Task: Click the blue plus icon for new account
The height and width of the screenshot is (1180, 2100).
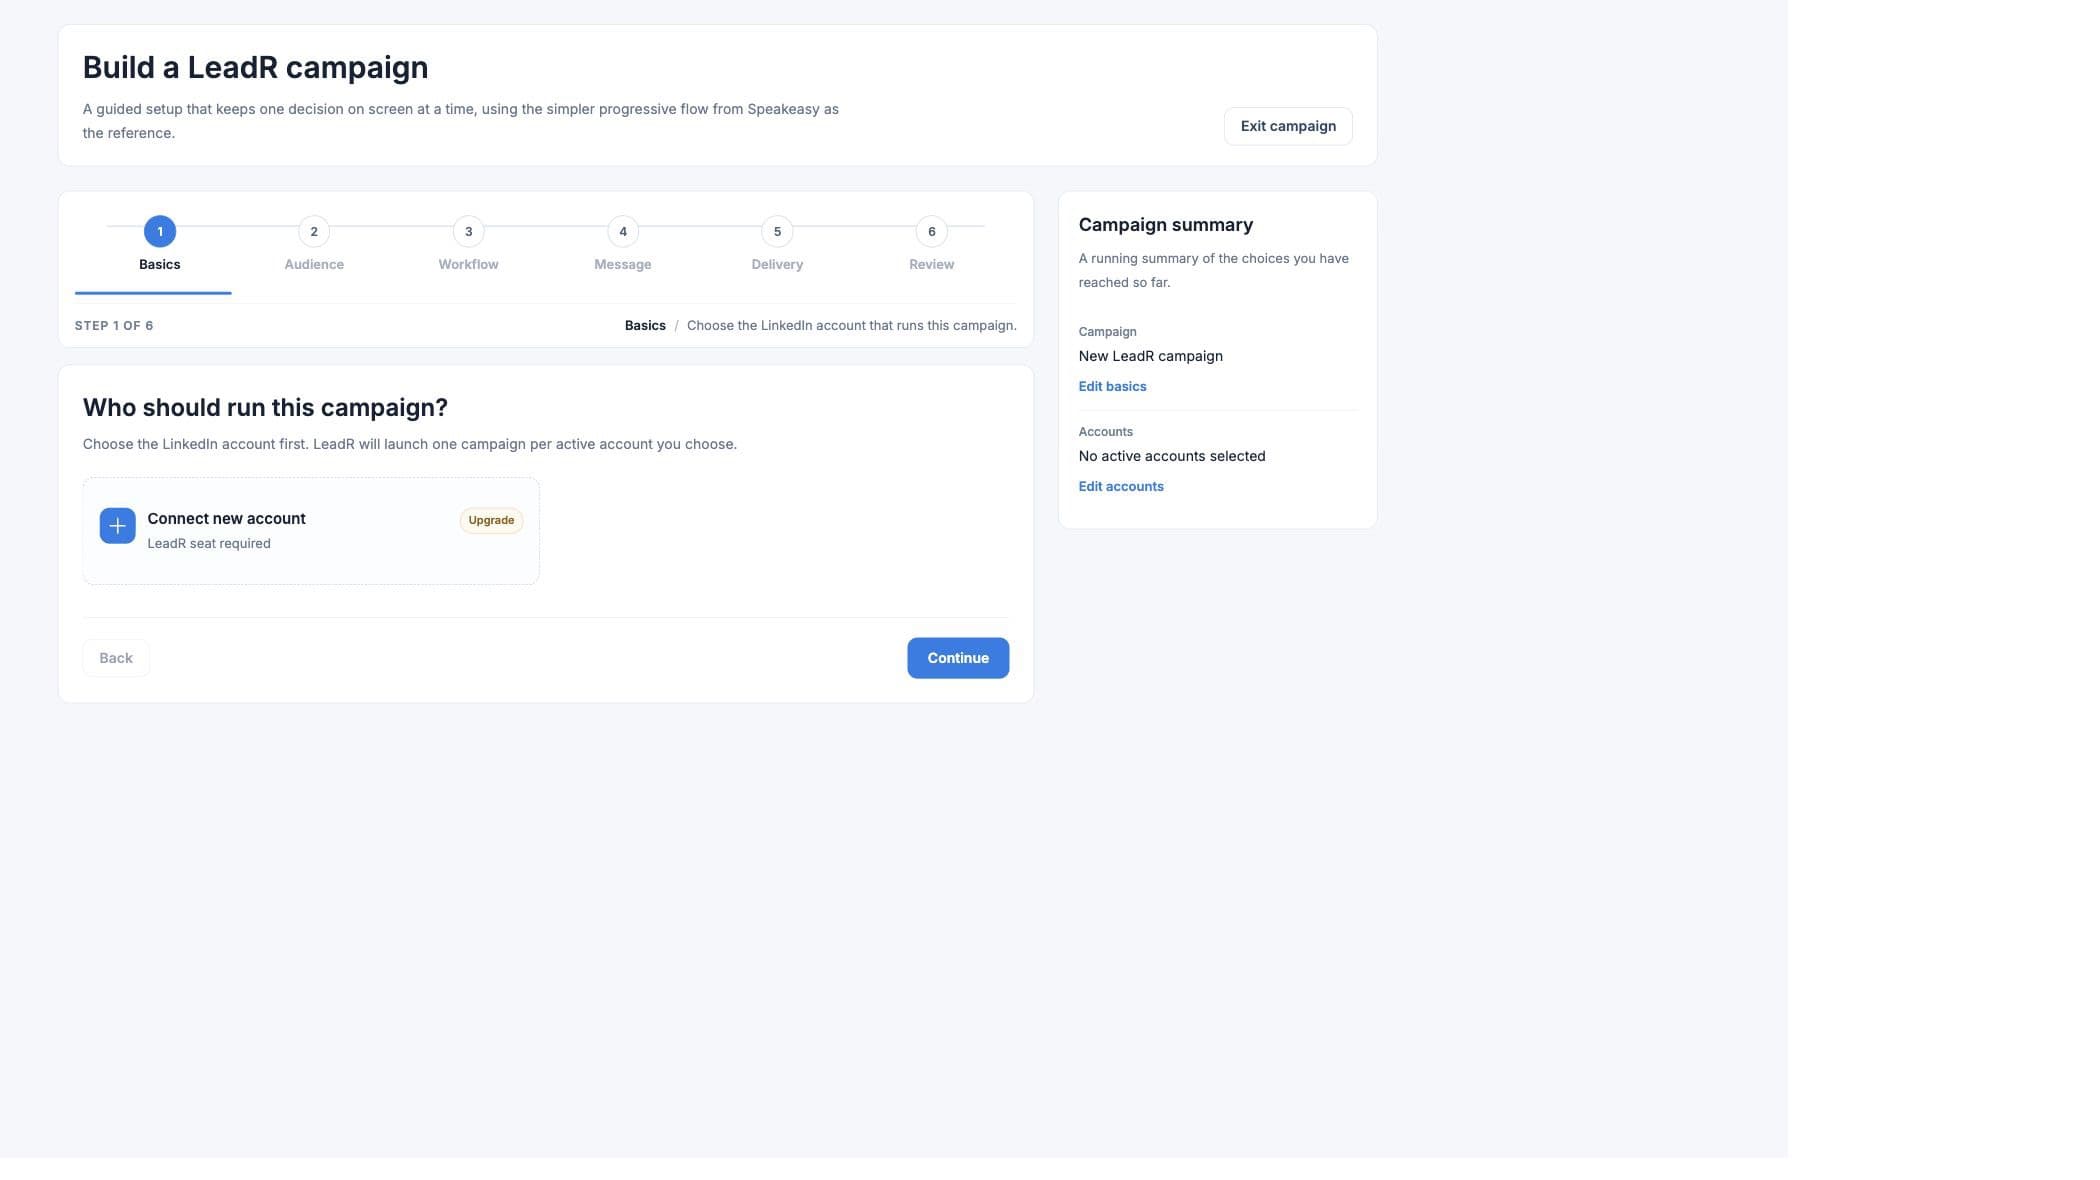Action: point(117,526)
